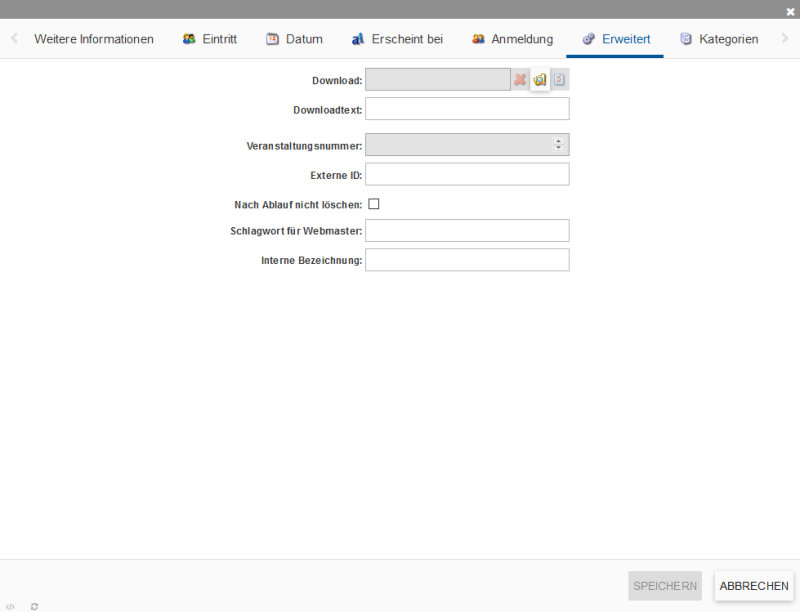Click the checklist icon beside Download
The image size is (800, 612).
[x=560, y=80]
